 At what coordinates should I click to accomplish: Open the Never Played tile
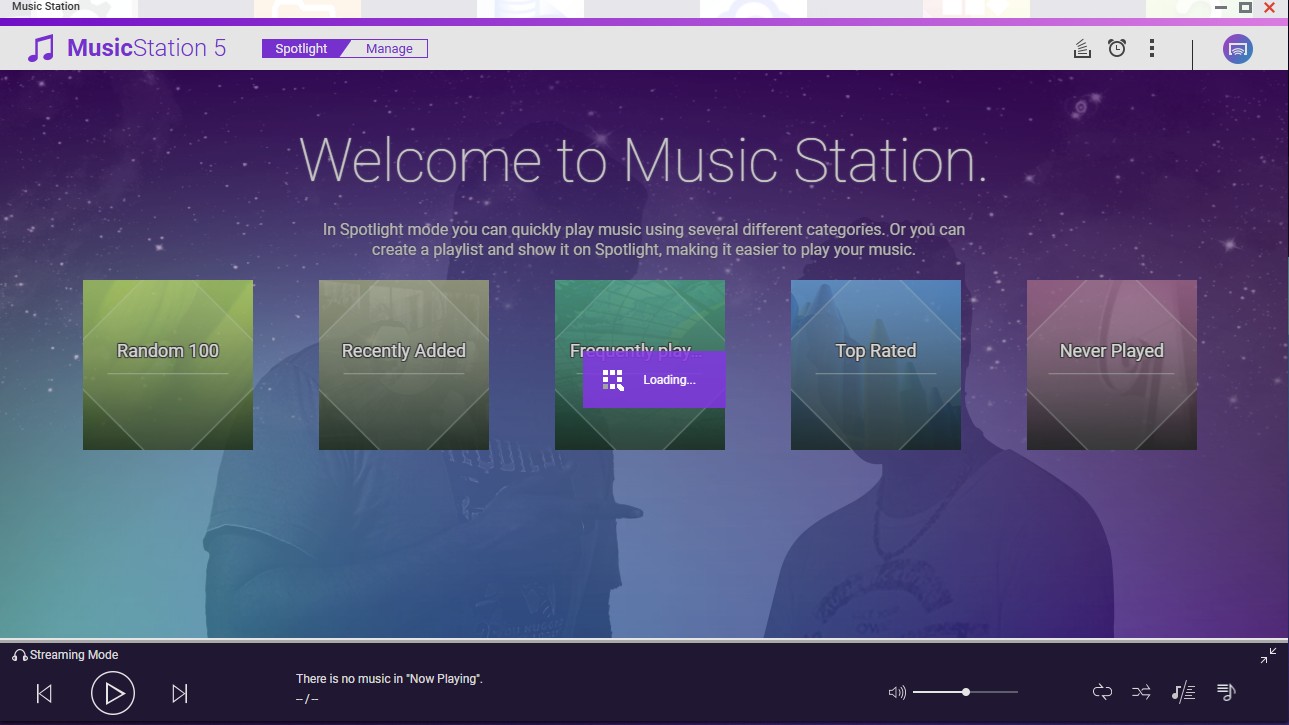(x=1112, y=365)
